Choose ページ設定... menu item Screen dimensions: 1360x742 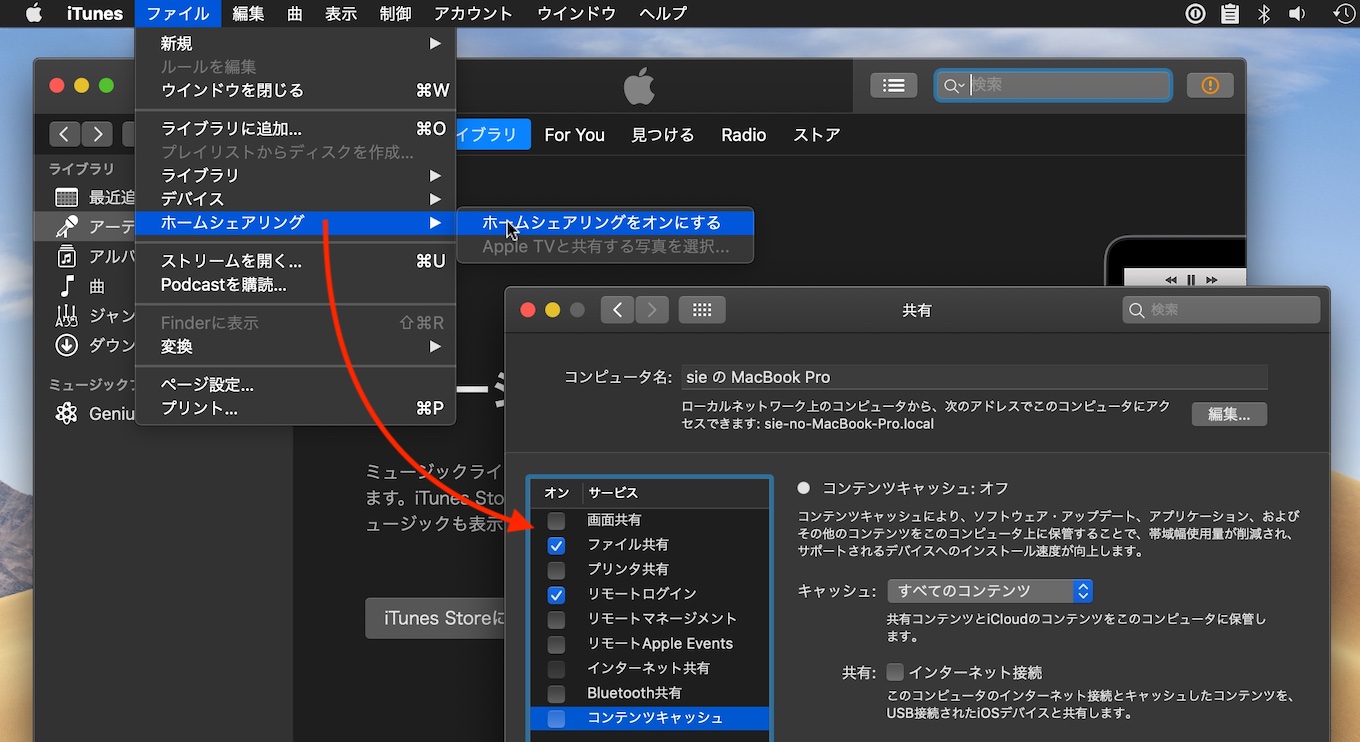coord(296,385)
